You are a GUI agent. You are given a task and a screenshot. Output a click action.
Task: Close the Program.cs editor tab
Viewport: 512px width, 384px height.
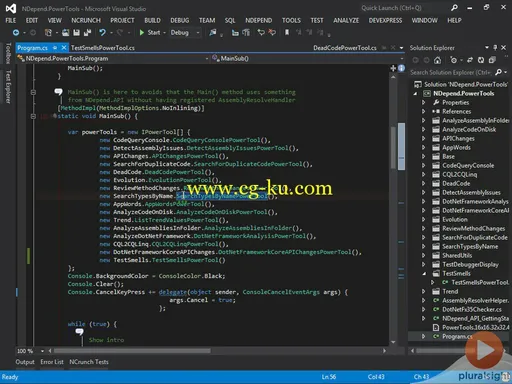point(64,48)
